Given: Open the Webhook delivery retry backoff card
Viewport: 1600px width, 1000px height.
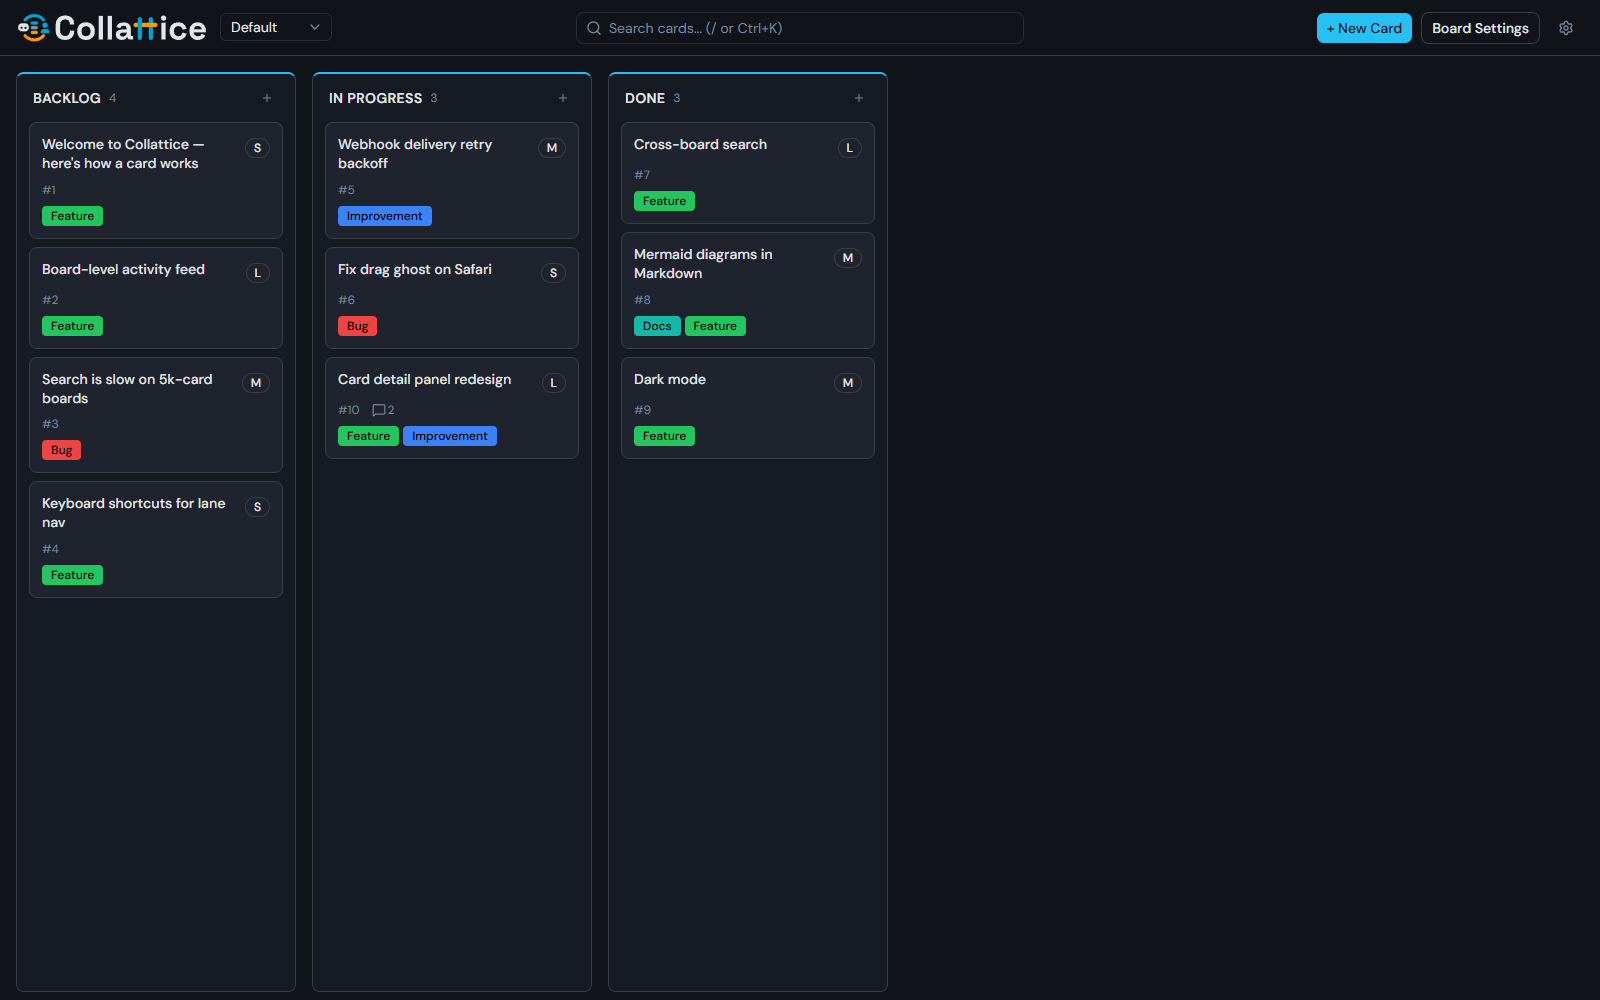Looking at the screenshot, I should [452, 180].
